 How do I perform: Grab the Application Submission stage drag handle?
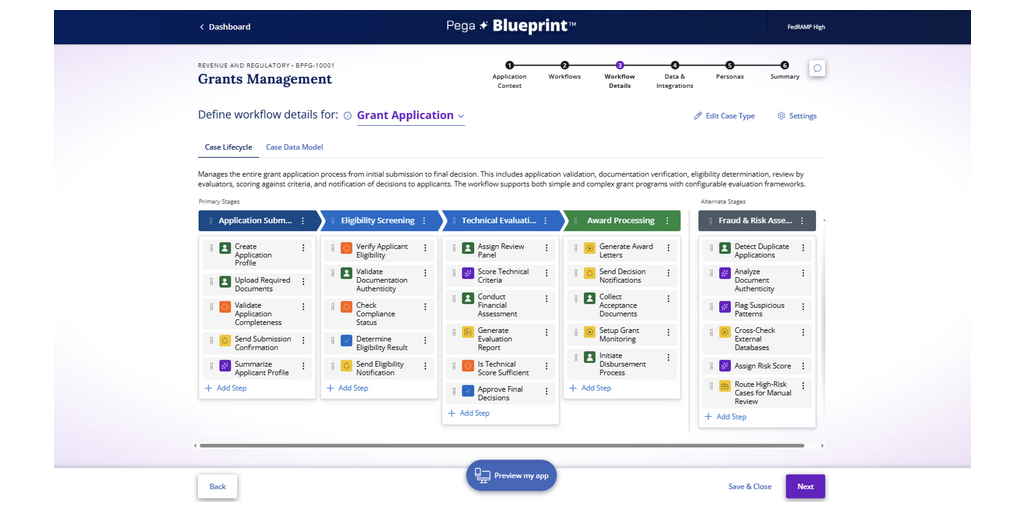(210, 221)
